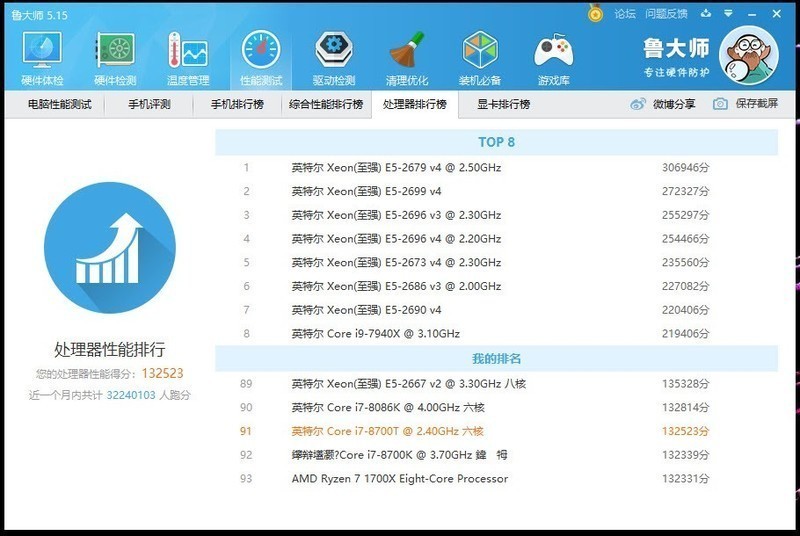This screenshot has height=536, width=800.
Task: Select the 处理器排行榜 tab
Action: 415,104
